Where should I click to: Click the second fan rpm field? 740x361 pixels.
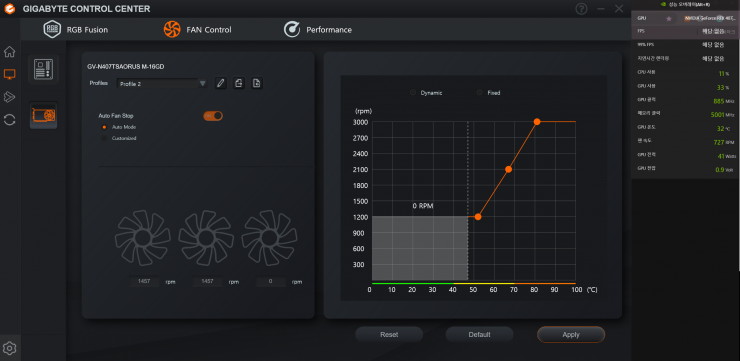tap(207, 282)
